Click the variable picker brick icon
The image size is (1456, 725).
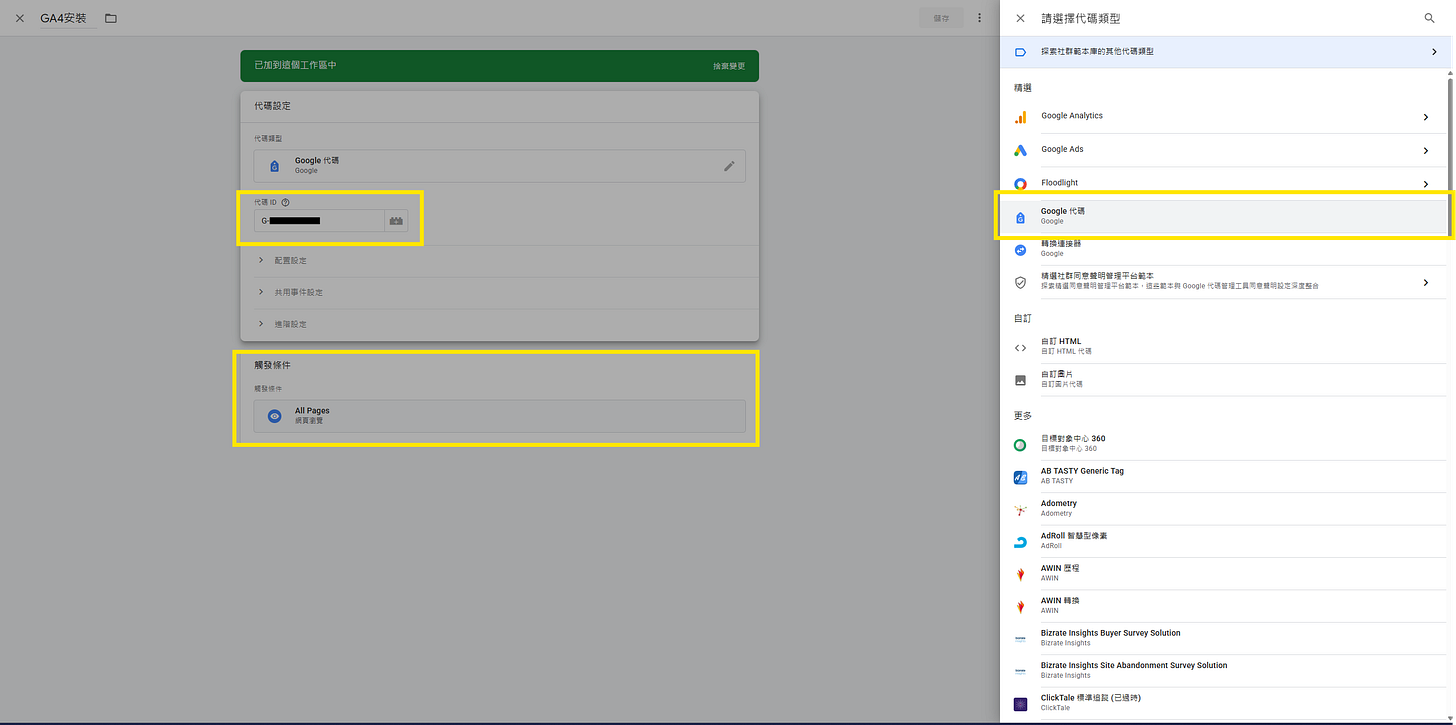(397, 220)
